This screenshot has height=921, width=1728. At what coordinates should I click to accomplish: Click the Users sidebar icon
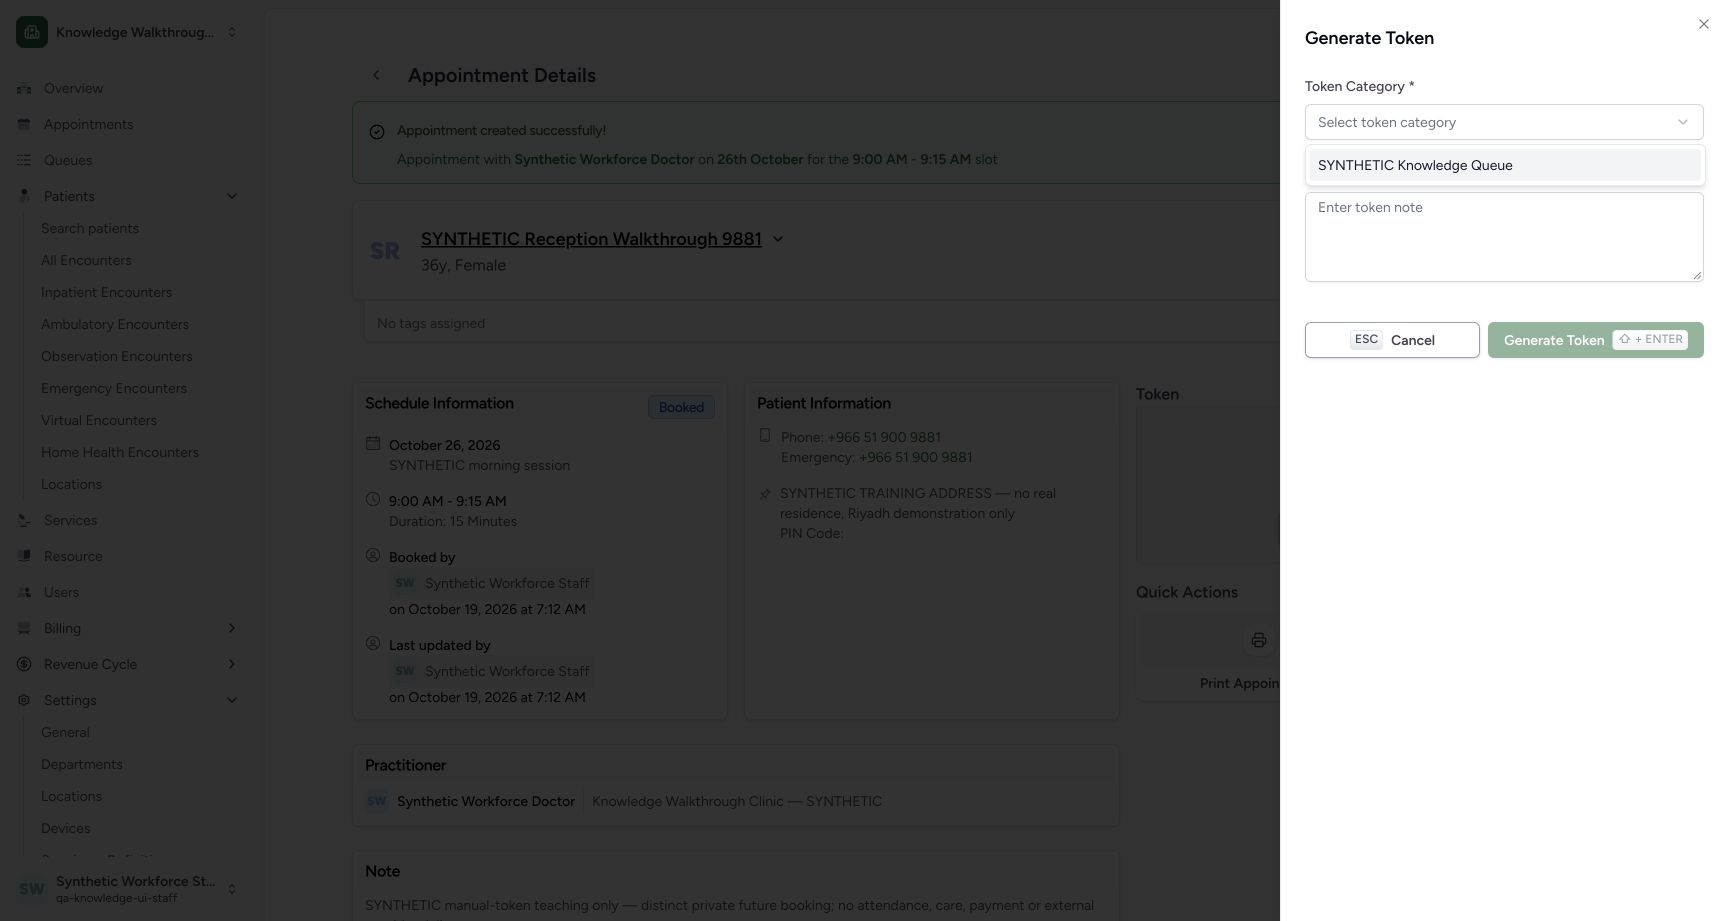(x=24, y=592)
